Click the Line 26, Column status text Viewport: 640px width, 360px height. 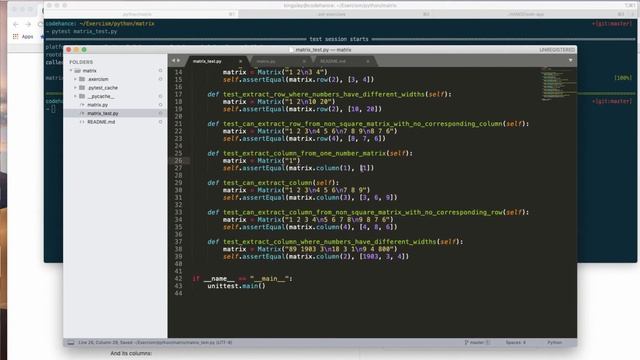click(x=155, y=343)
